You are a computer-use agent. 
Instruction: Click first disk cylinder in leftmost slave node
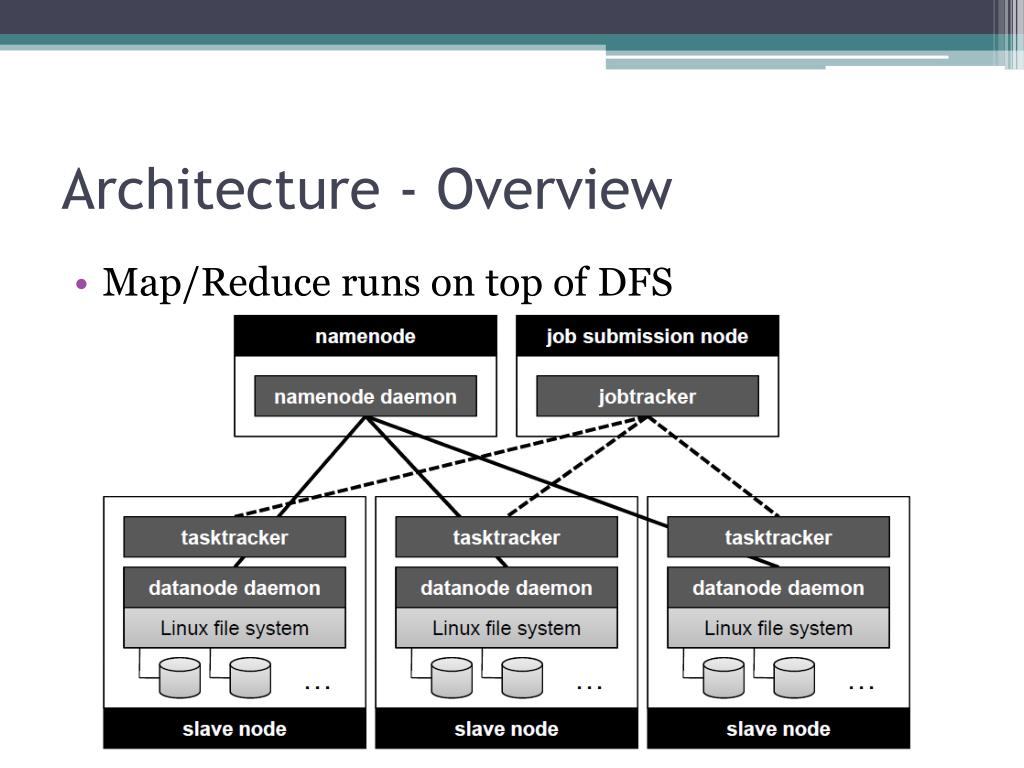click(180, 678)
